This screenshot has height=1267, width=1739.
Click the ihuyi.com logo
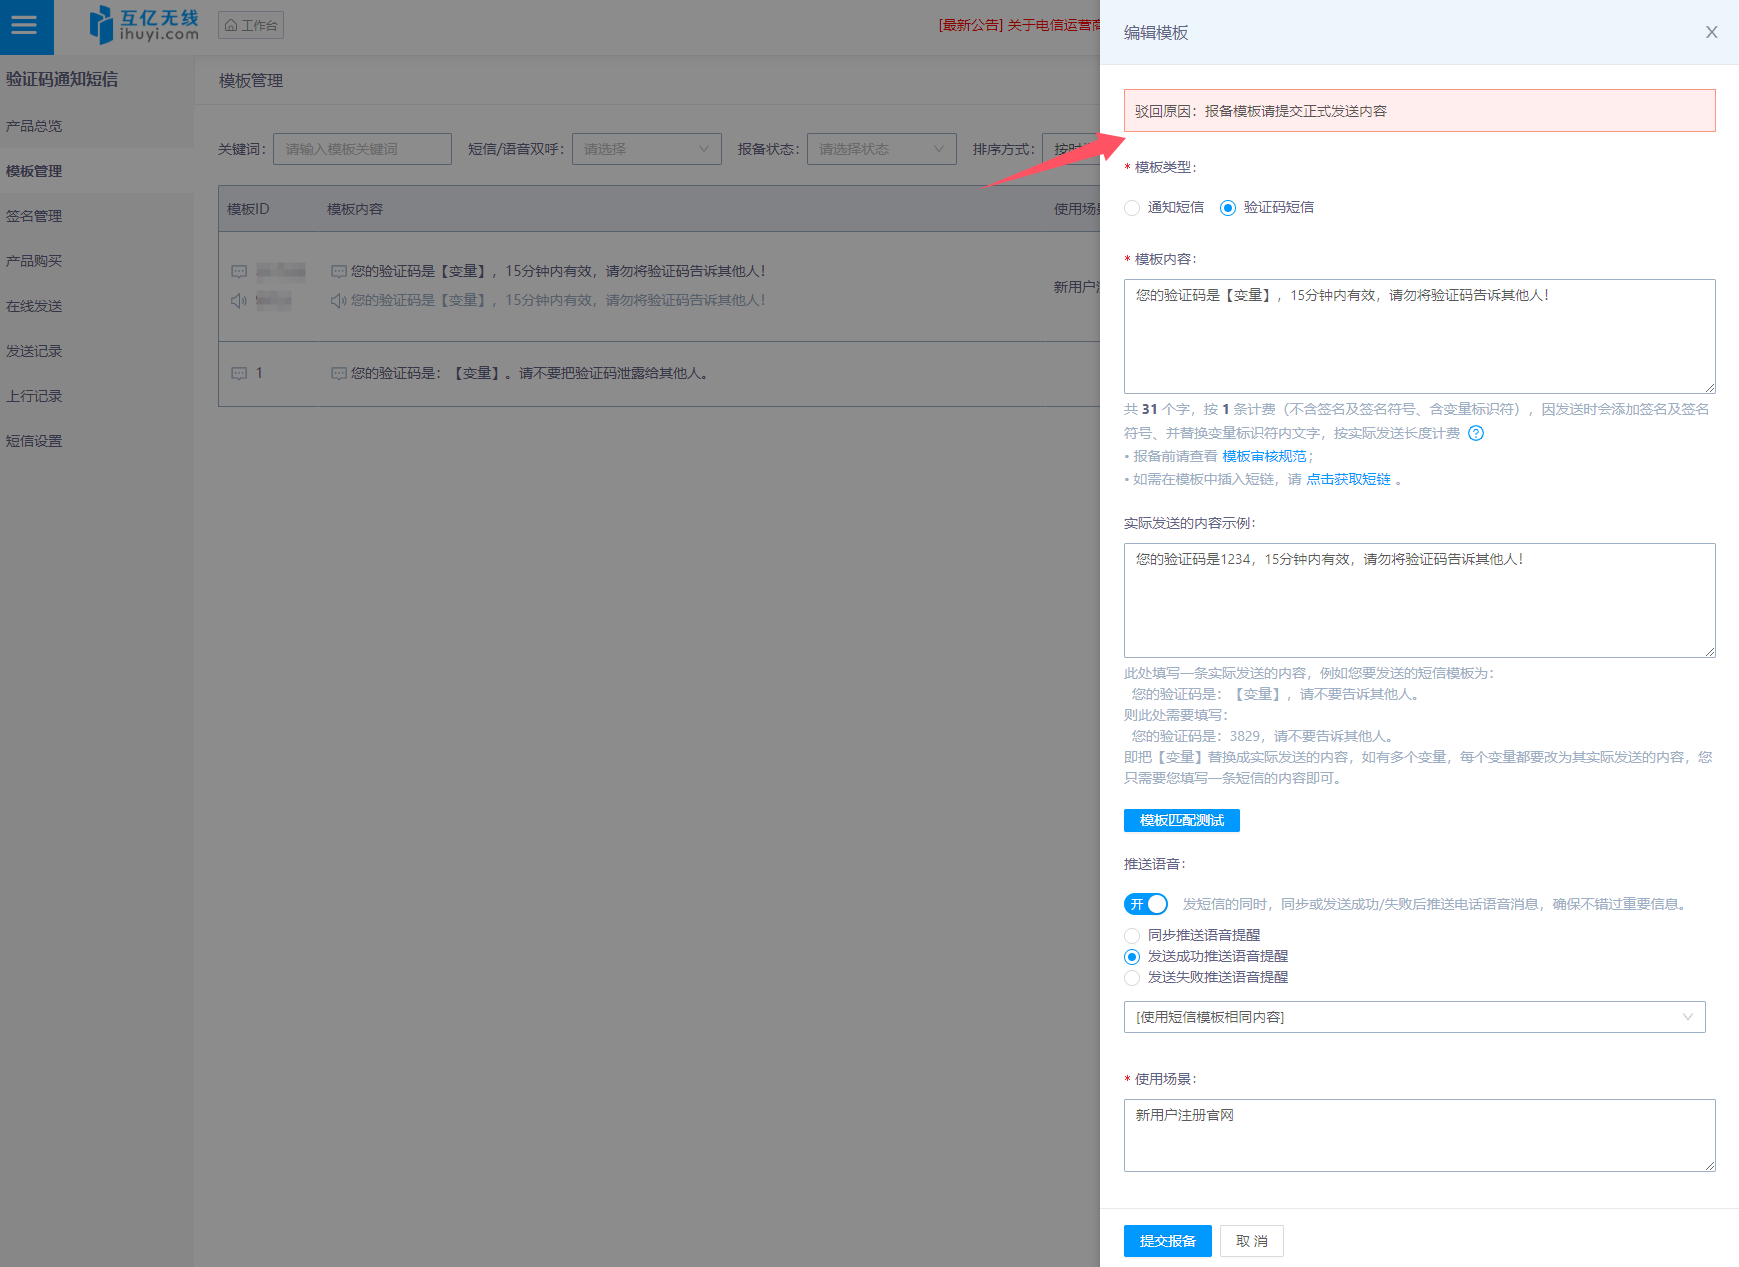point(144,25)
